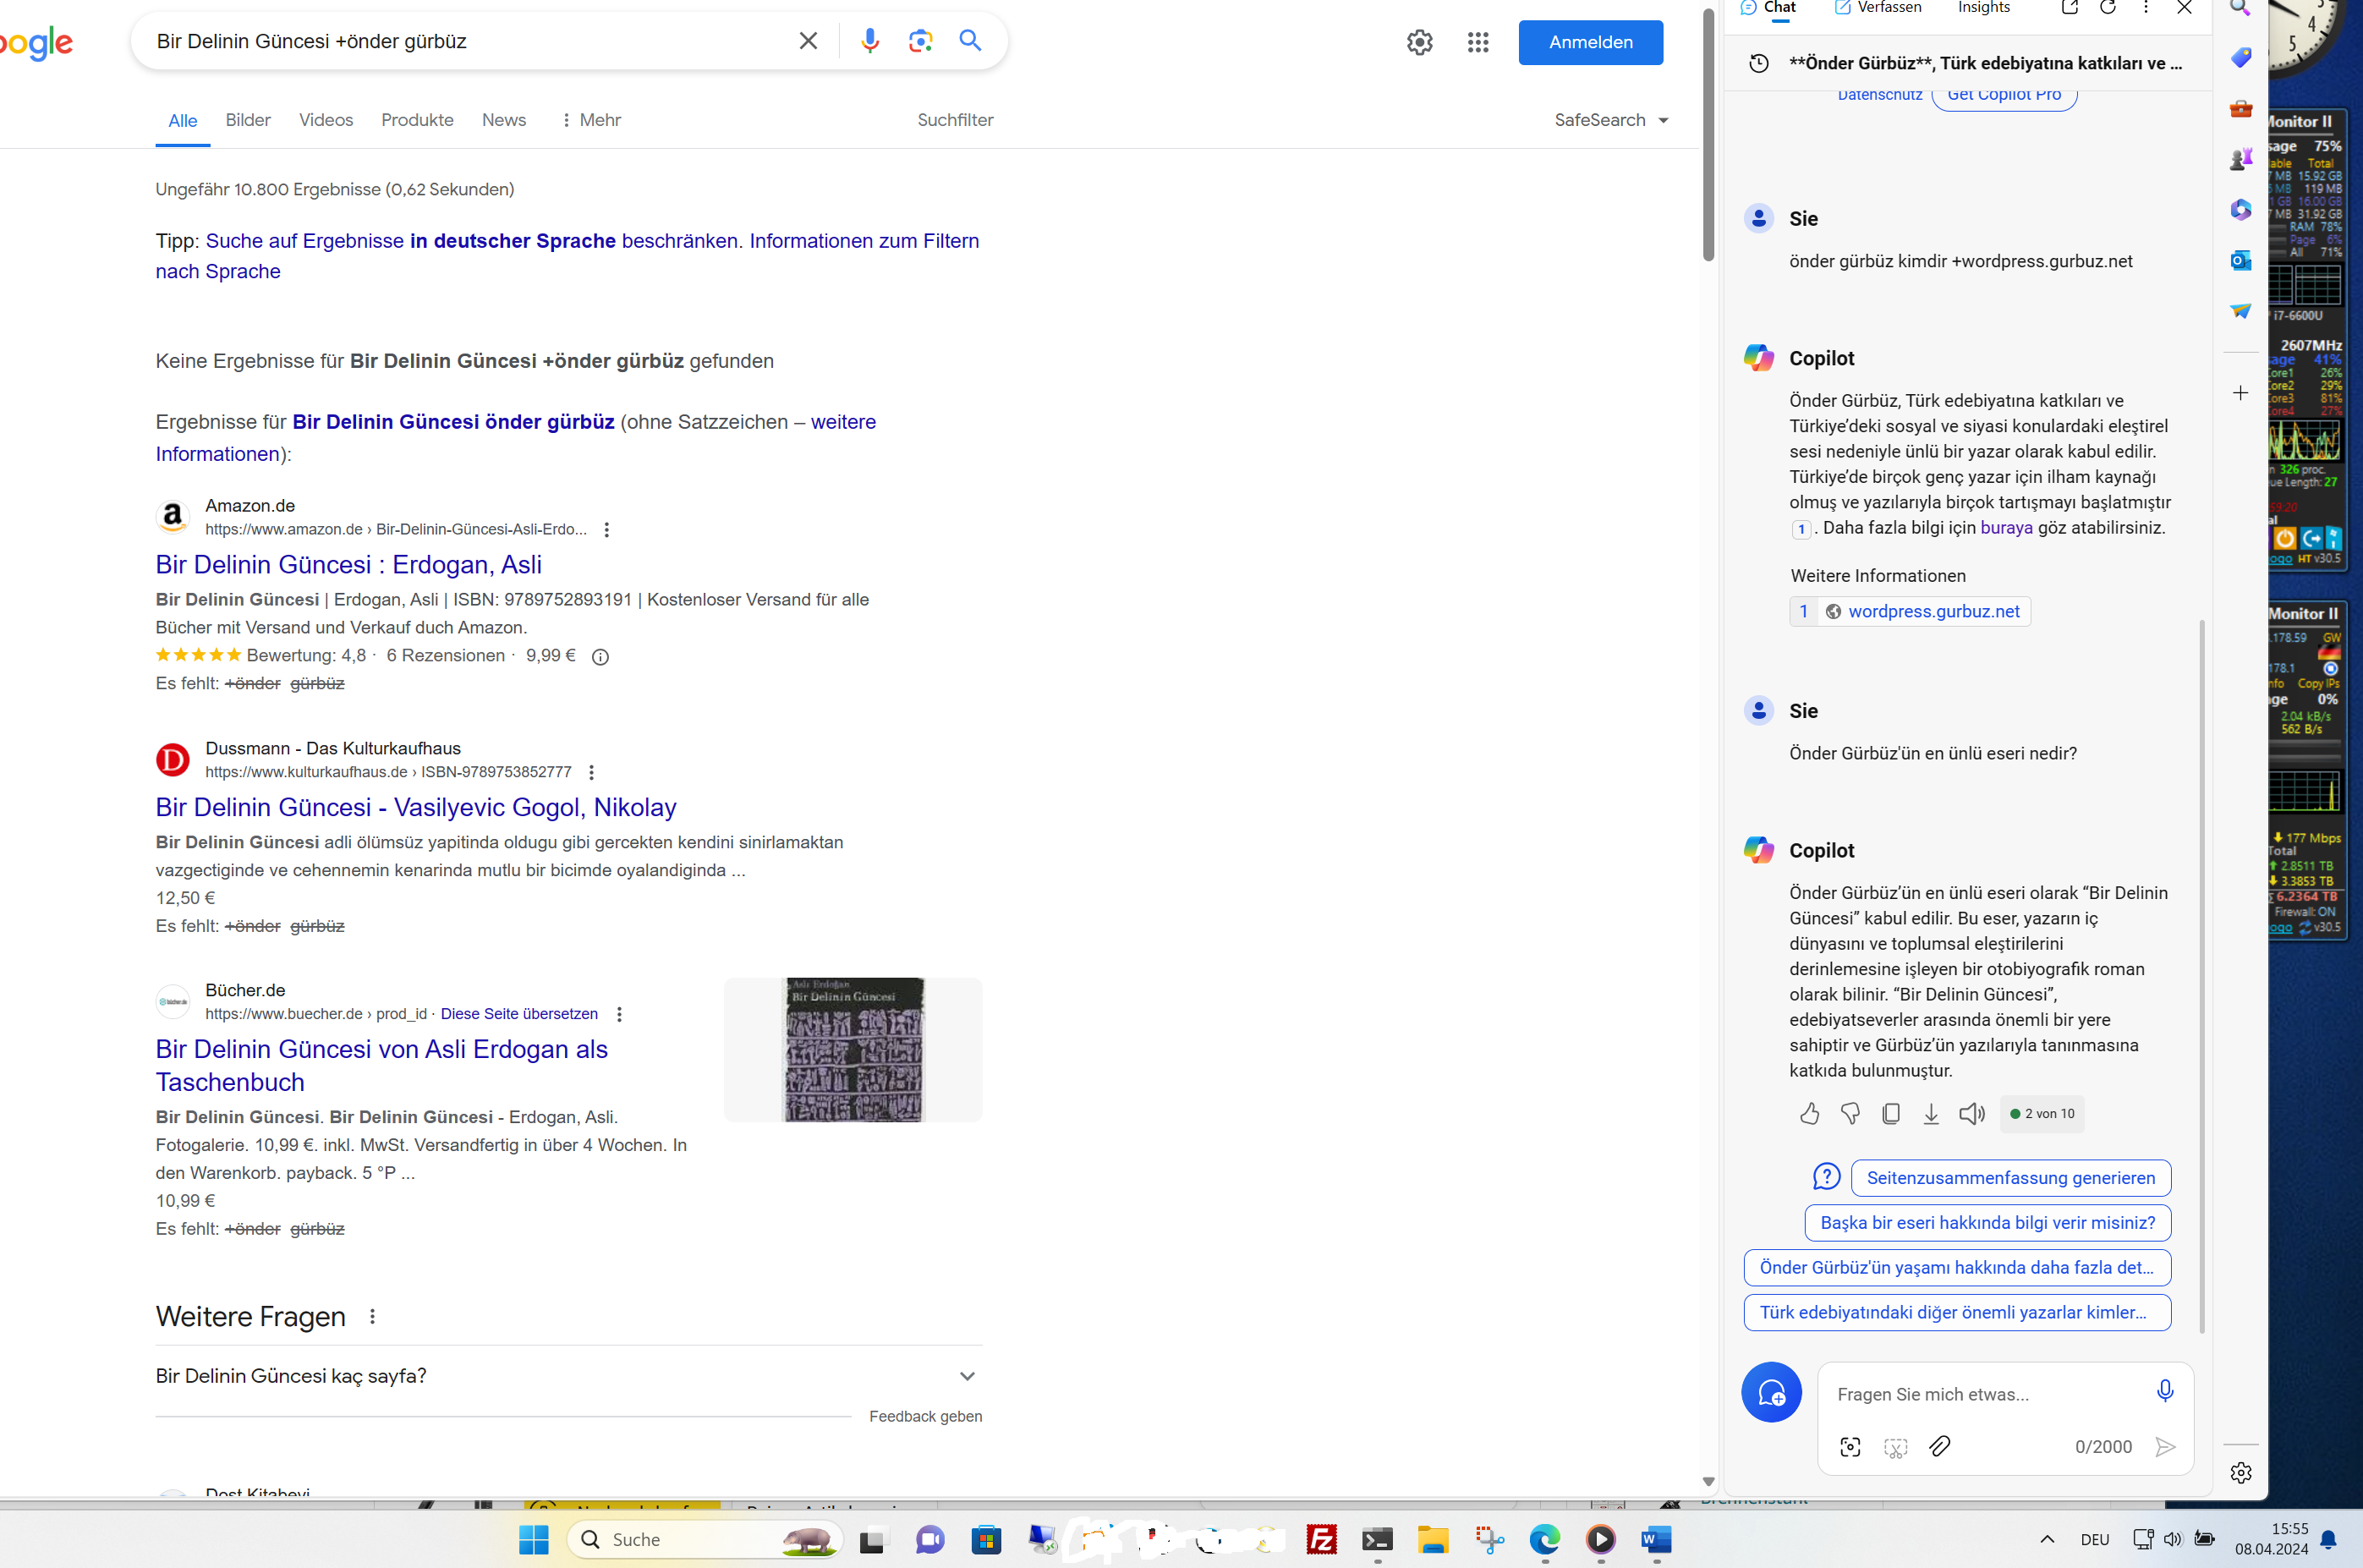Use Copilot microphone voice input
Viewport: 2363px width, 1568px height.
coord(2165,1392)
